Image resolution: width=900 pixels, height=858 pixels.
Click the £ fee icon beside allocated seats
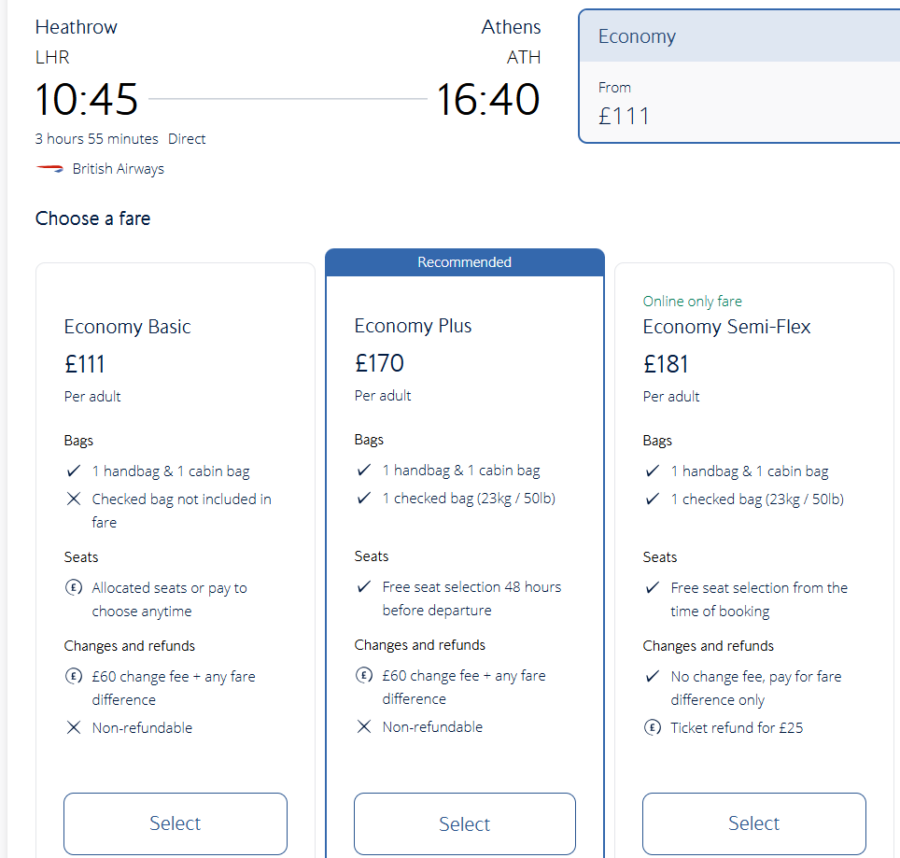[x=74, y=590]
